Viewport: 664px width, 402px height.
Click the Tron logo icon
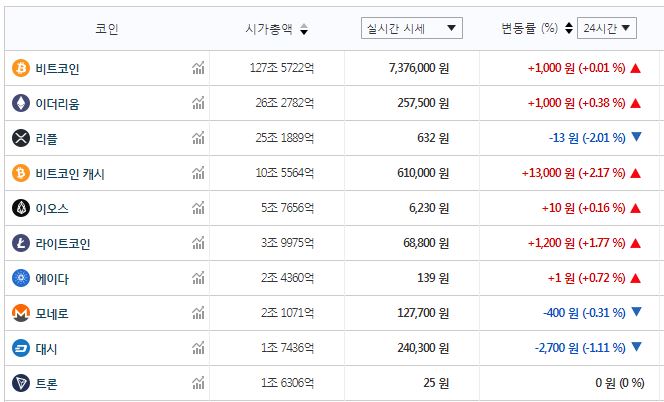coord(20,383)
